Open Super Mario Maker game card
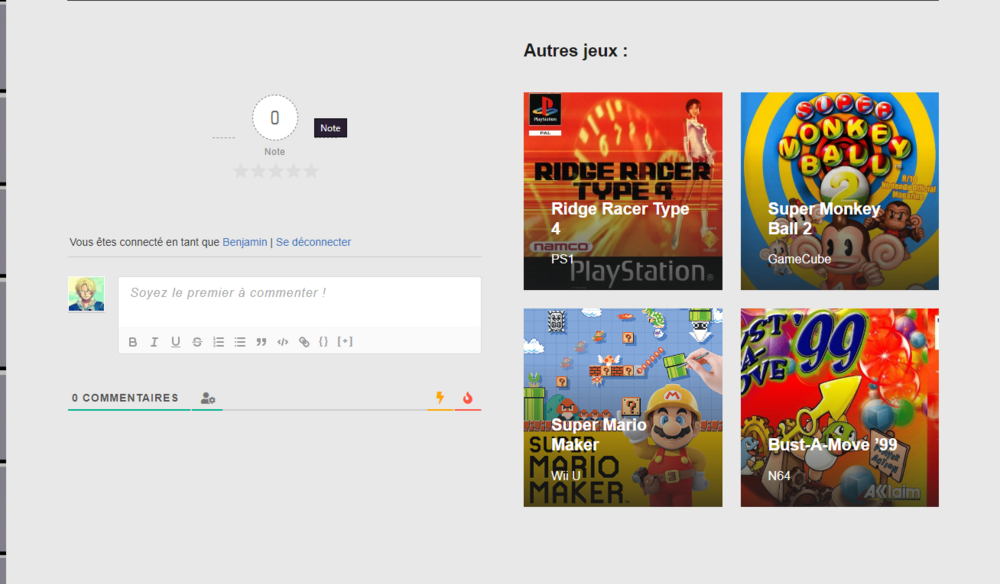 tap(623, 407)
